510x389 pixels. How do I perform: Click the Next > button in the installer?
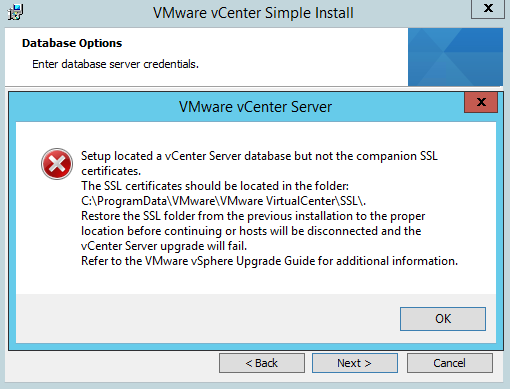(x=355, y=363)
